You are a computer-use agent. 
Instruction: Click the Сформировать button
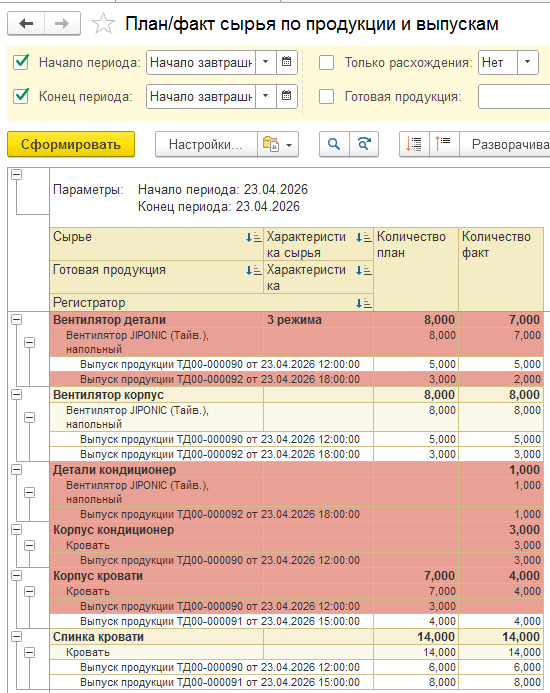(x=71, y=144)
